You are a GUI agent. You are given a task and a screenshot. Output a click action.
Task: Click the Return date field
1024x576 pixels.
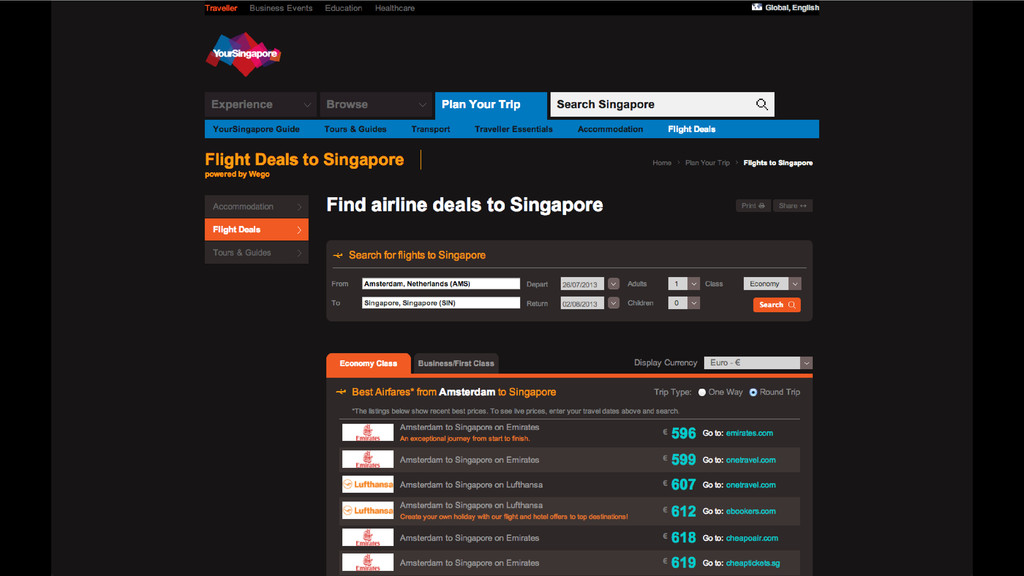[582, 304]
